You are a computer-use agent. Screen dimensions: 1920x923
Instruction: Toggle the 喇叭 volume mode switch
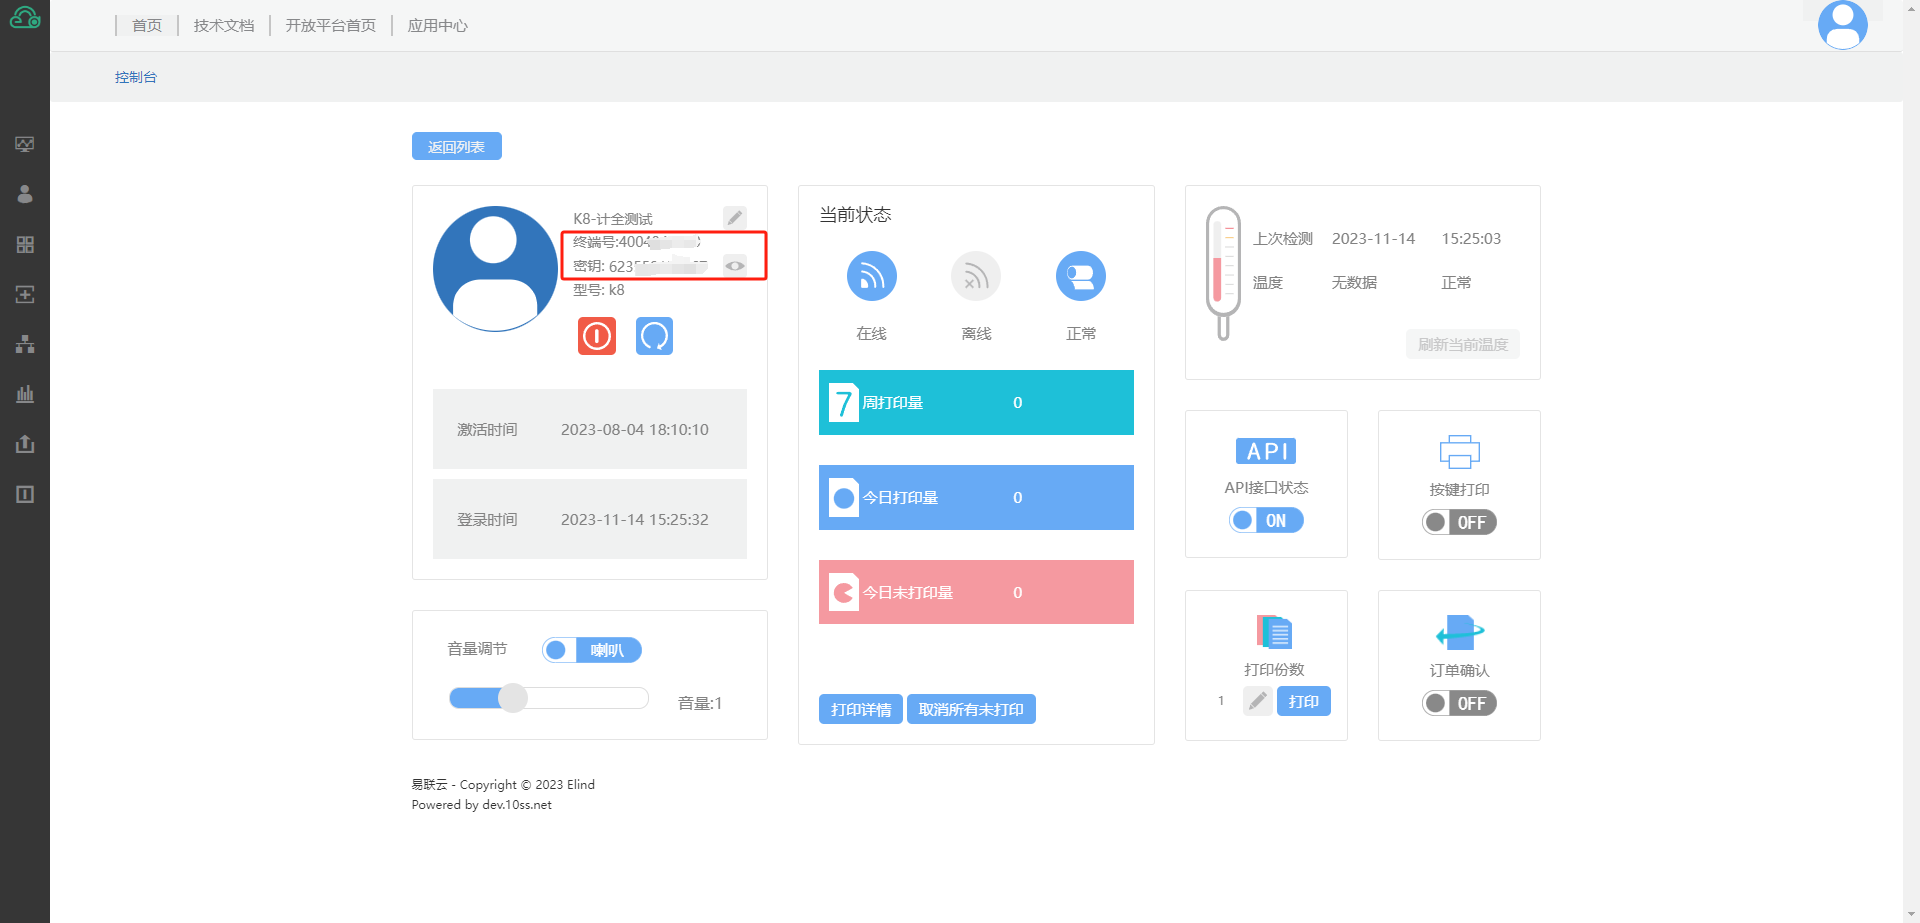[x=591, y=650]
